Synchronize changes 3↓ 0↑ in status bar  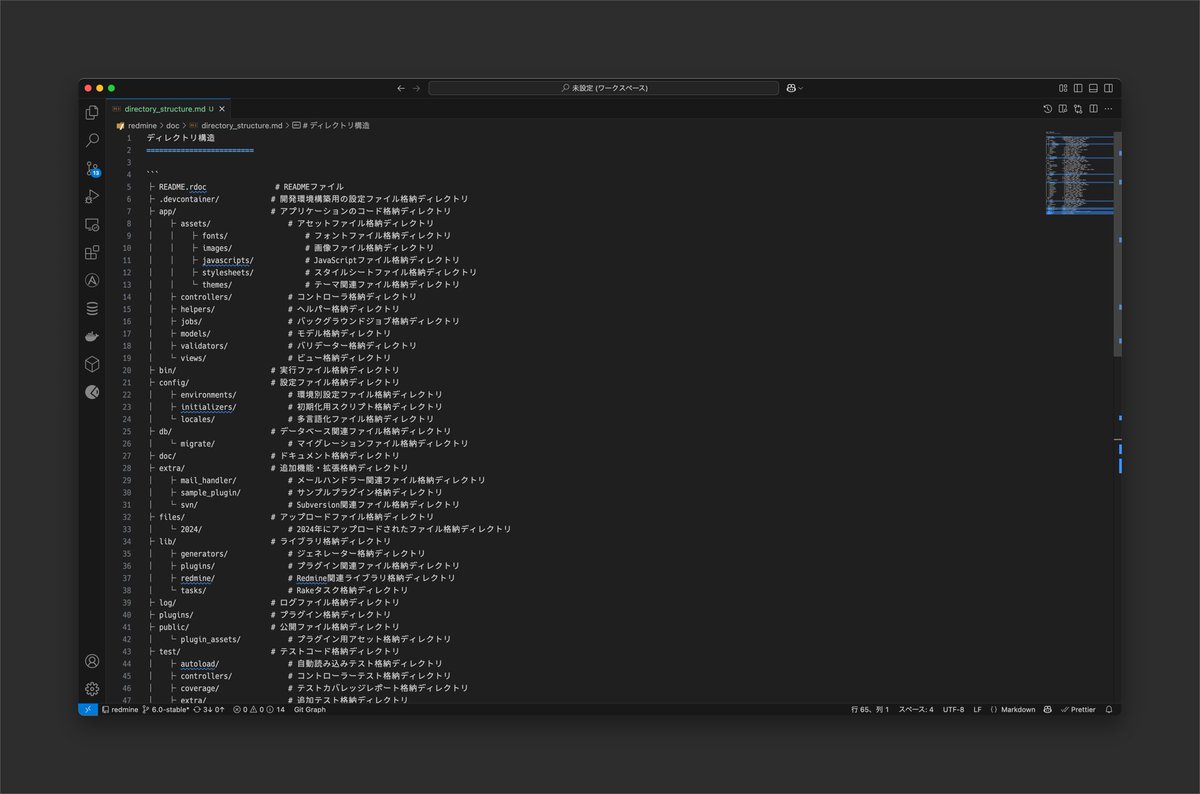point(209,709)
